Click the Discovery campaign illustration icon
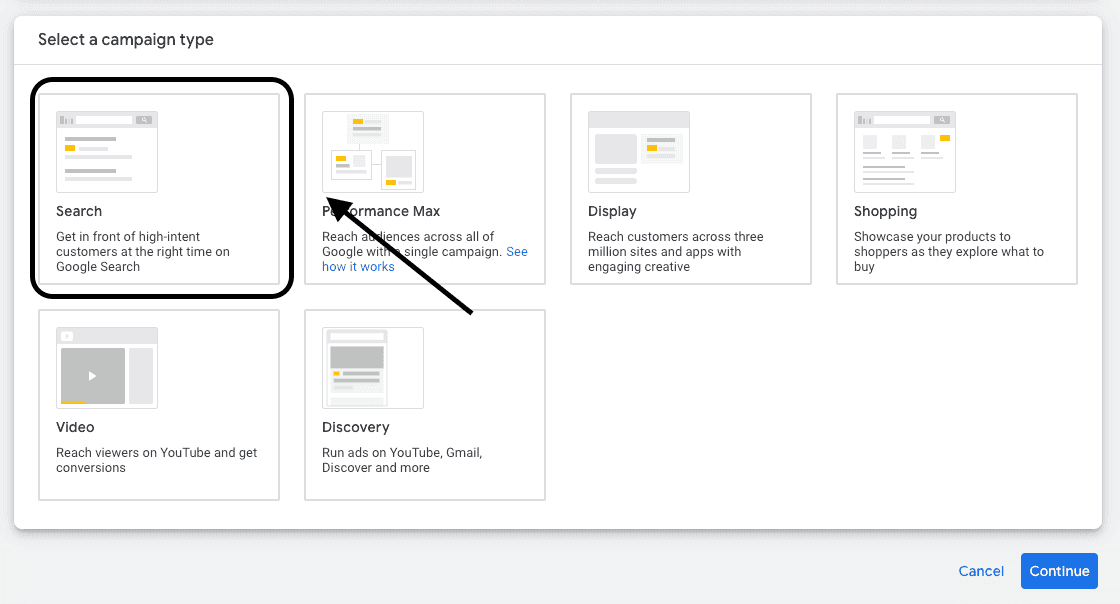 pos(372,367)
